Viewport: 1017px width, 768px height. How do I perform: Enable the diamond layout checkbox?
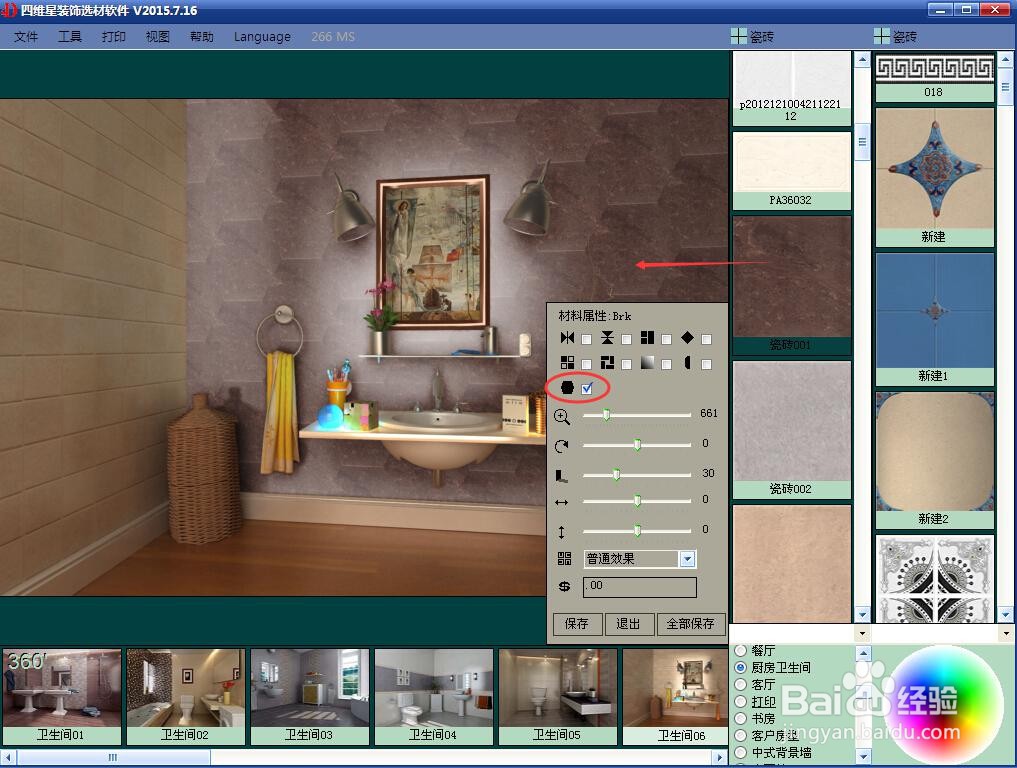[x=706, y=339]
